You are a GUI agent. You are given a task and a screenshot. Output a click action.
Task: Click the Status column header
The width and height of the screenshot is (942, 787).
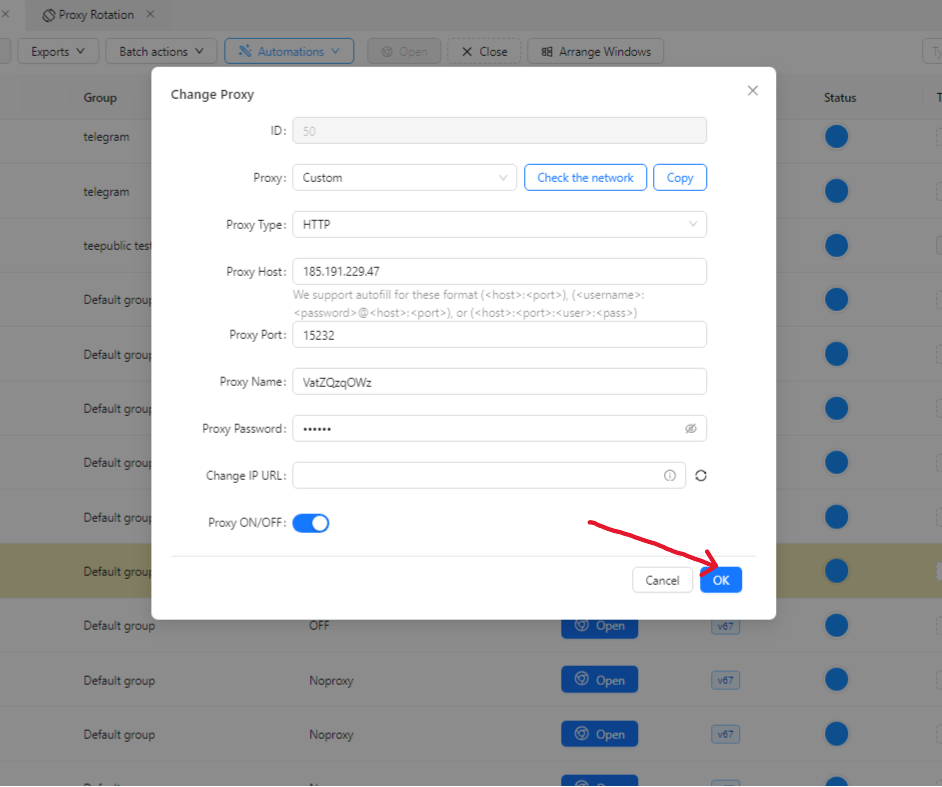(x=839, y=97)
